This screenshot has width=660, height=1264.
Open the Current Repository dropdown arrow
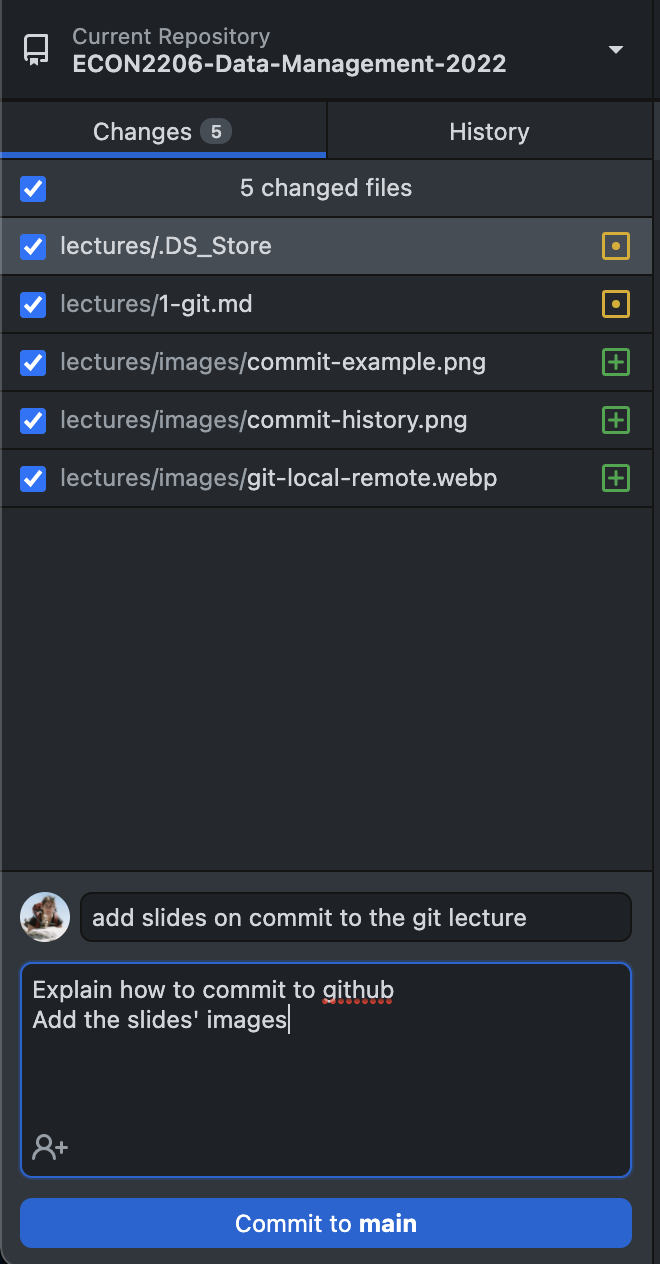[616, 50]
